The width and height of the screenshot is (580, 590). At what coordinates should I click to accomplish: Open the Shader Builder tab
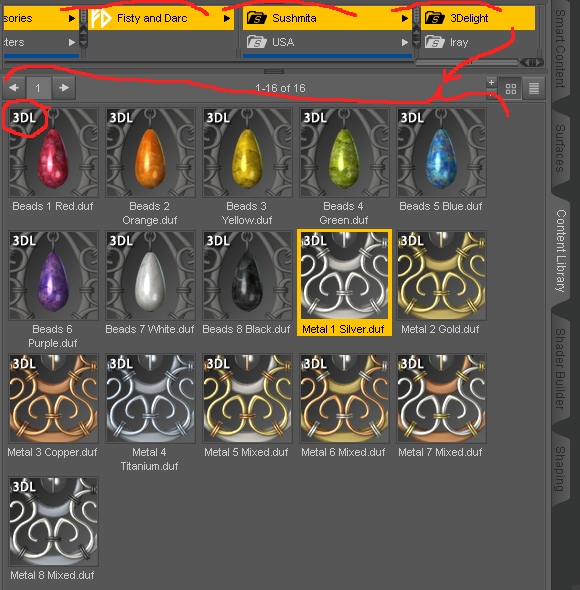[x=560, y=369]
